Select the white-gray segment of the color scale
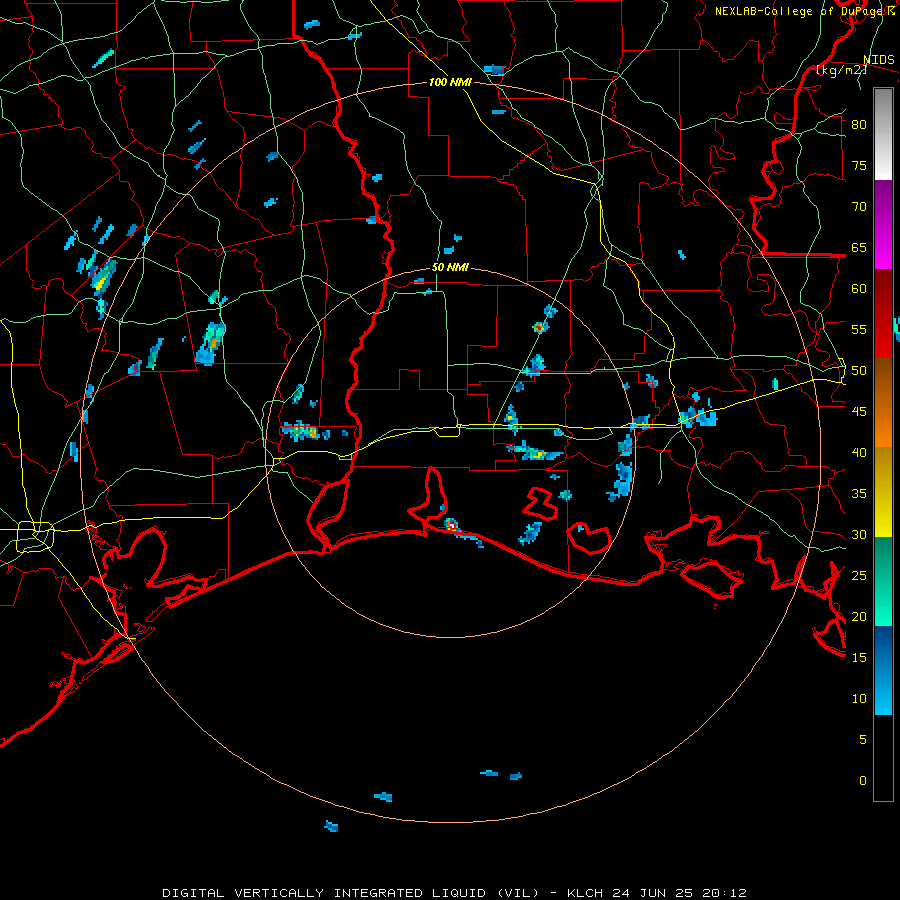This screenshot has width=900, height=900. [883, 134]
